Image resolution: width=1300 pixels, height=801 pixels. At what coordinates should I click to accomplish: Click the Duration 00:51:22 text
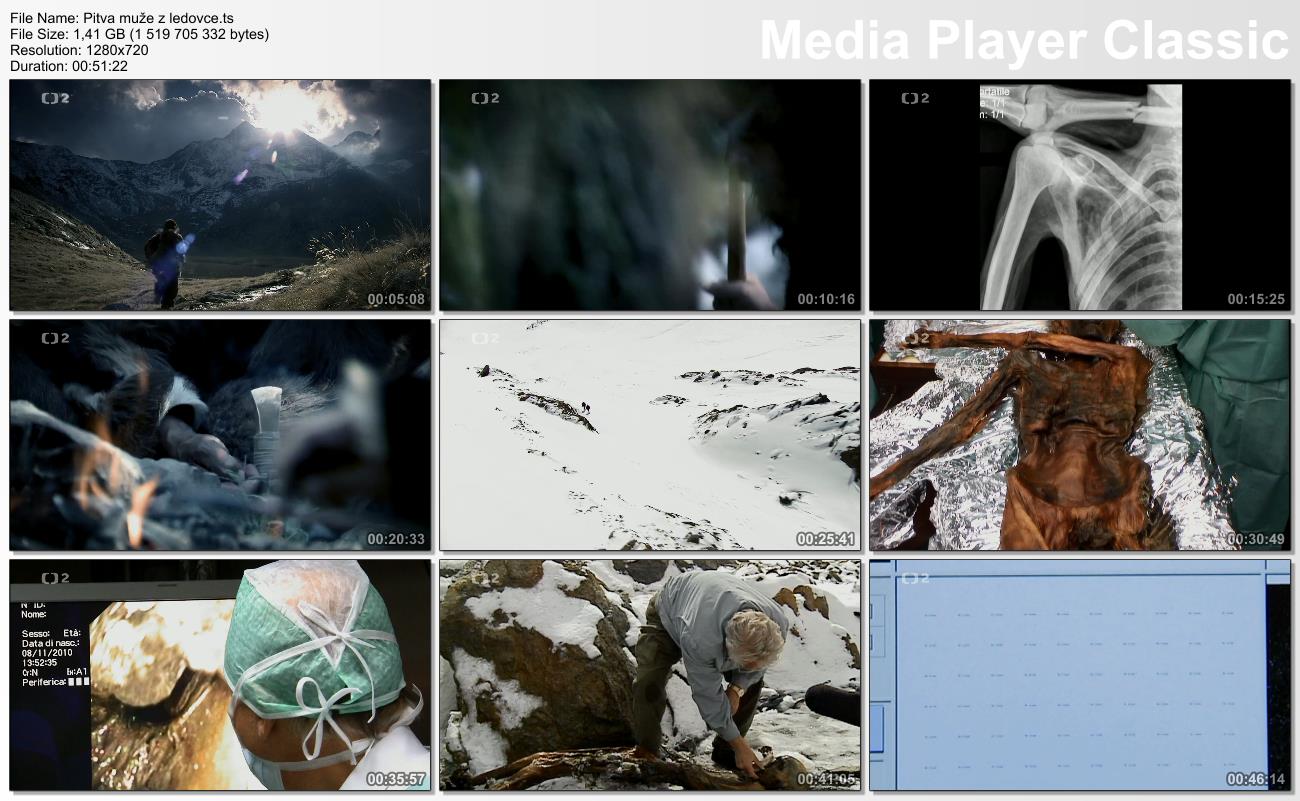(68, 66)
